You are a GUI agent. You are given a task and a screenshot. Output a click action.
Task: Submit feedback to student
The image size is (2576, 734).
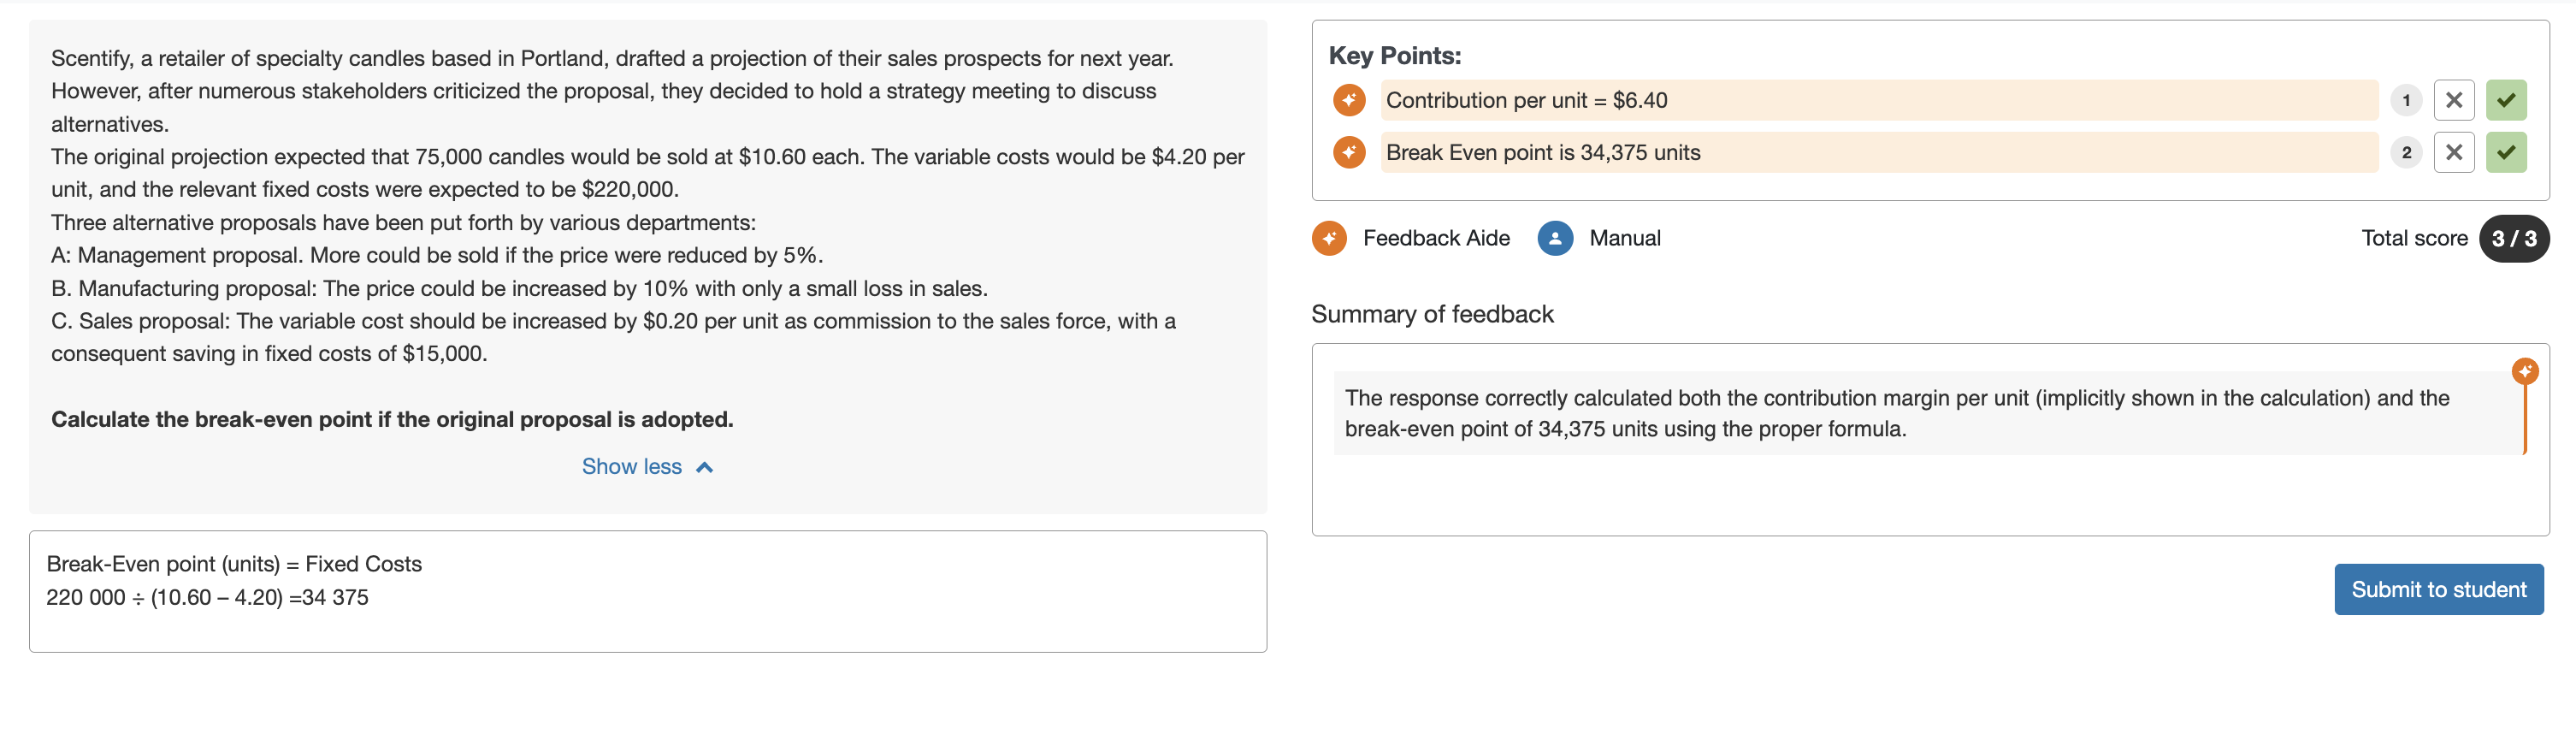coord(2439,590)
